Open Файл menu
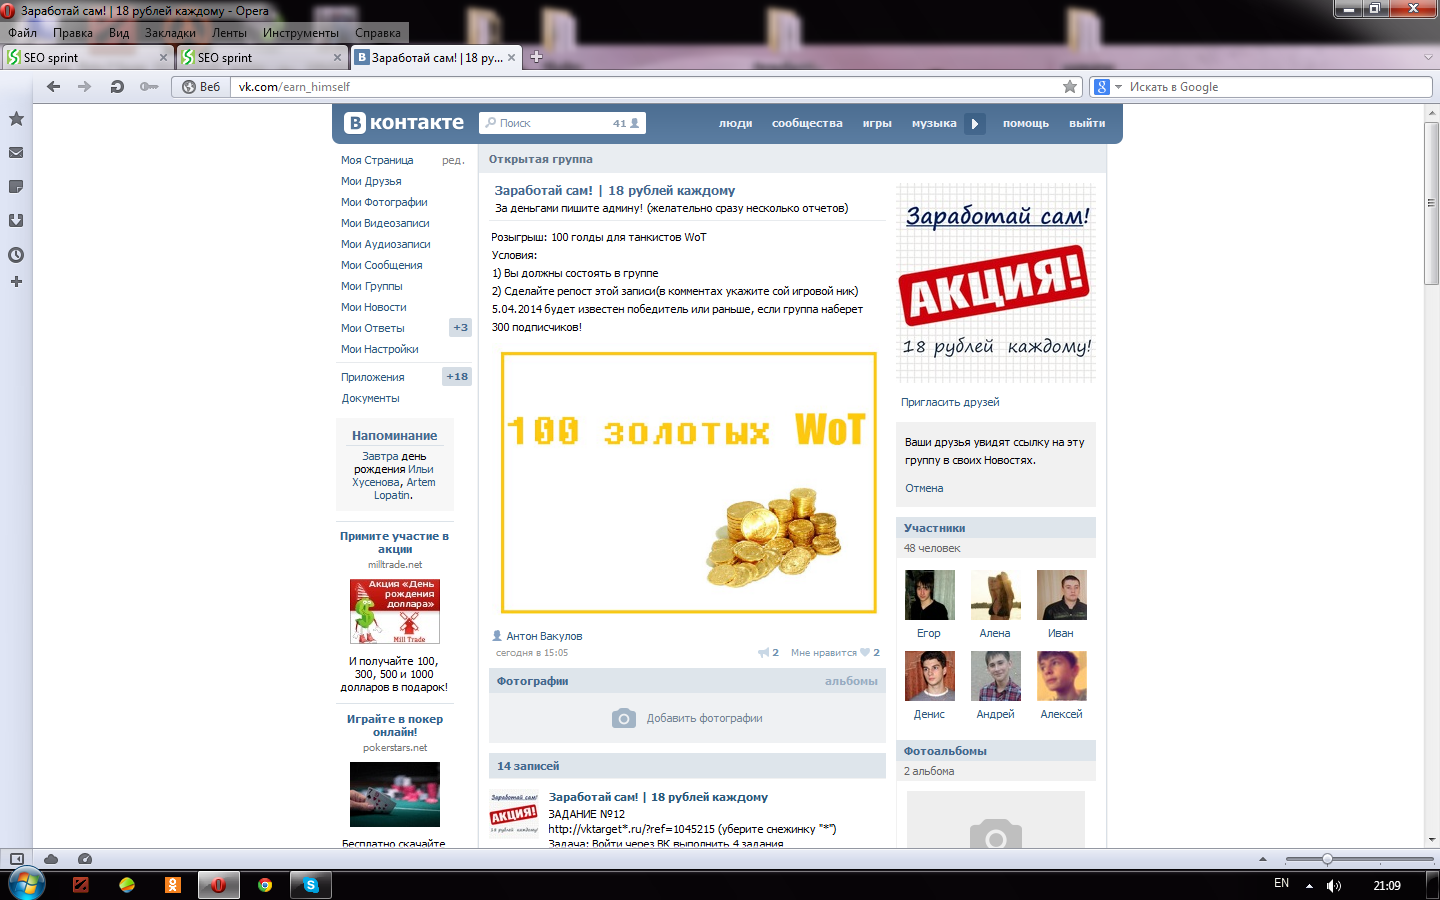The width and height of the screenshot is (1440, 900). [22, 33]
